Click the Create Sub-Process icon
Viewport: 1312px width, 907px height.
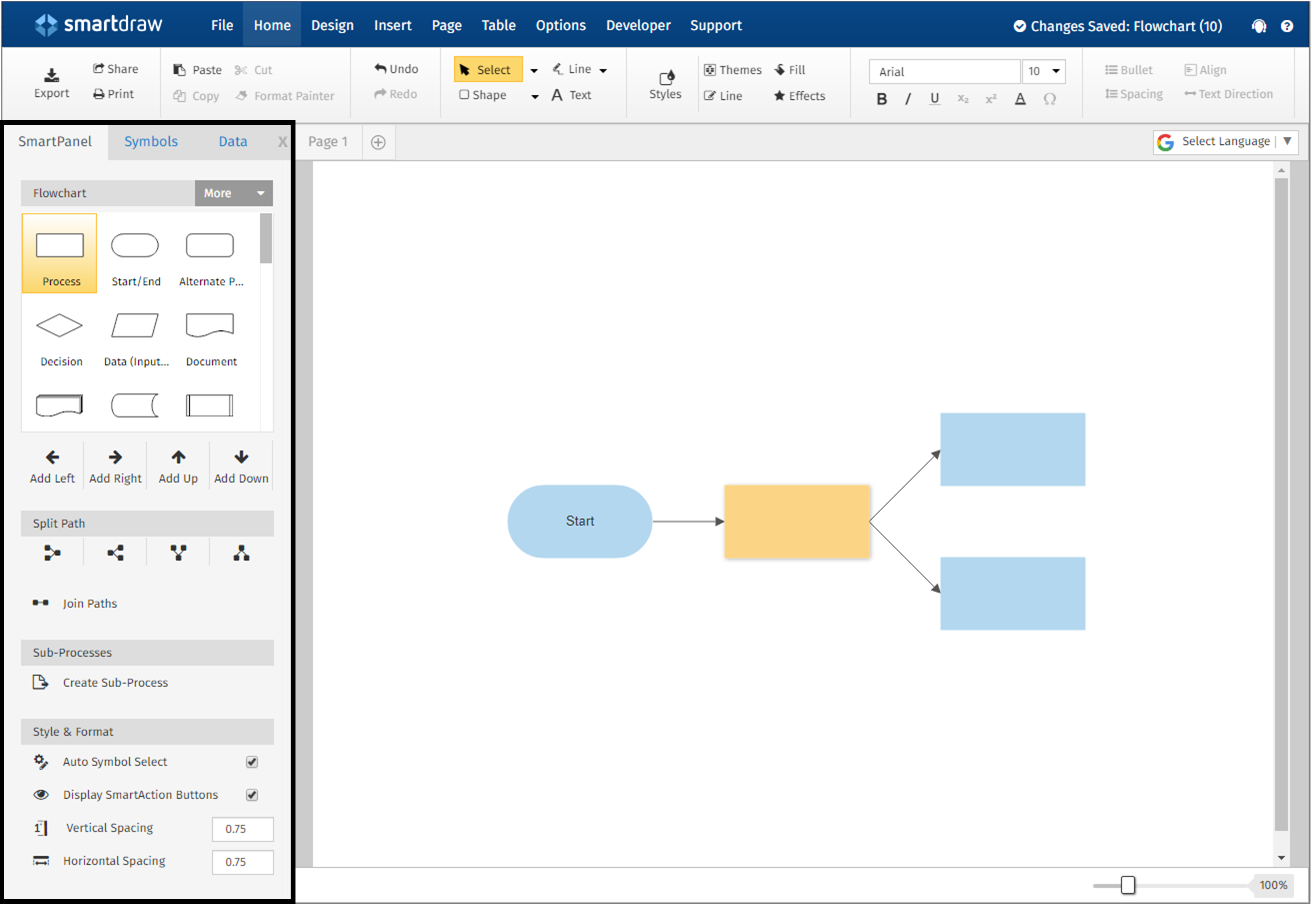[x=41, y=683]
